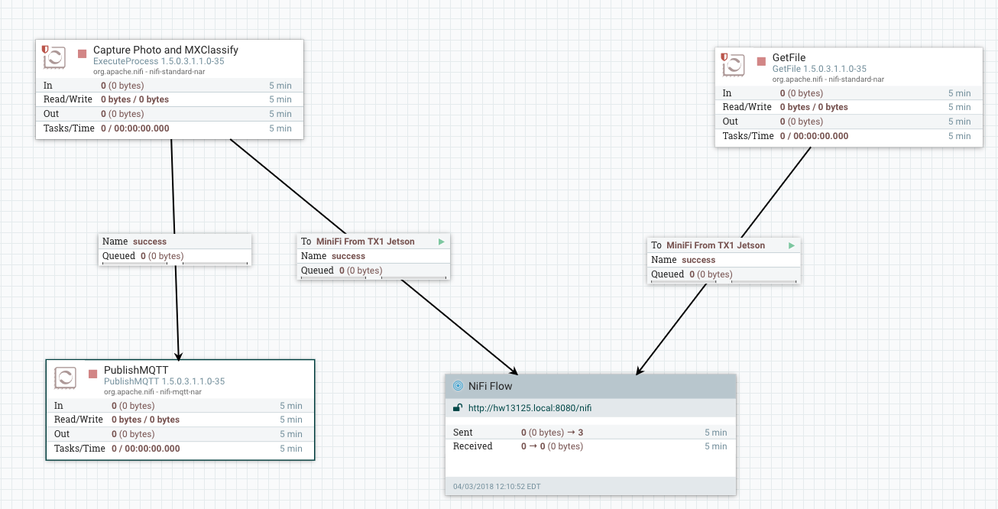Select the GetFile 1.5.0.3.1.1.0-35 type label
This screenshot has width=998, height=509.
[819, 69]
